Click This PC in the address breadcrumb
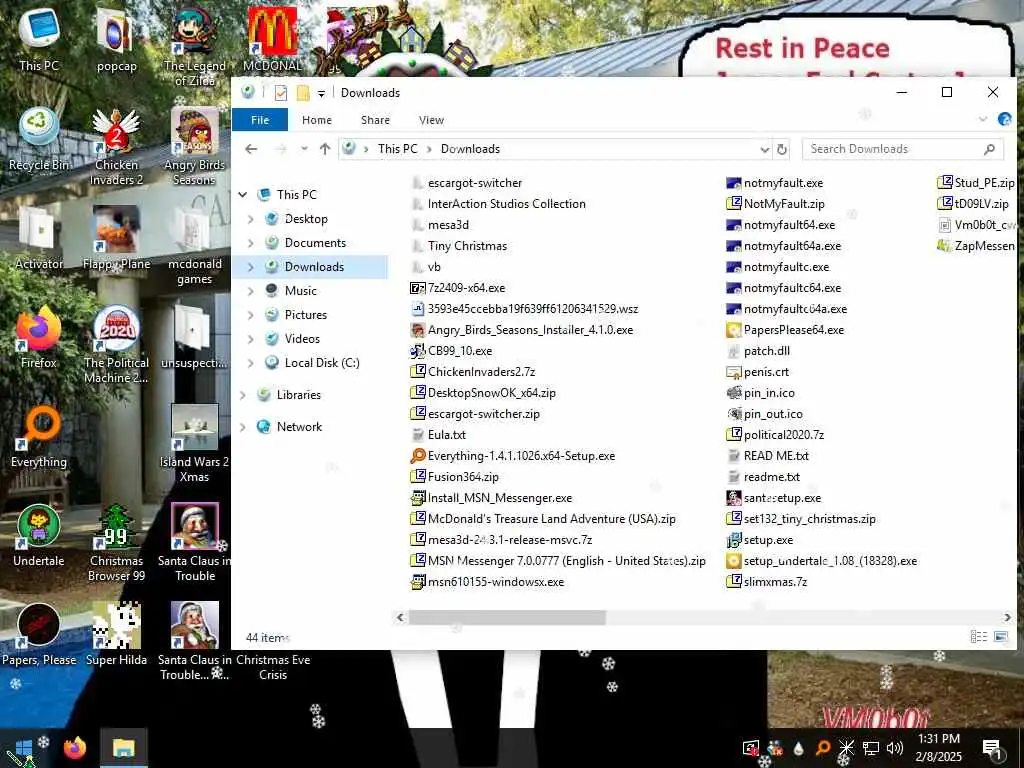The image size is (1024, 768). pyautogui.click(x=397, y=149)
